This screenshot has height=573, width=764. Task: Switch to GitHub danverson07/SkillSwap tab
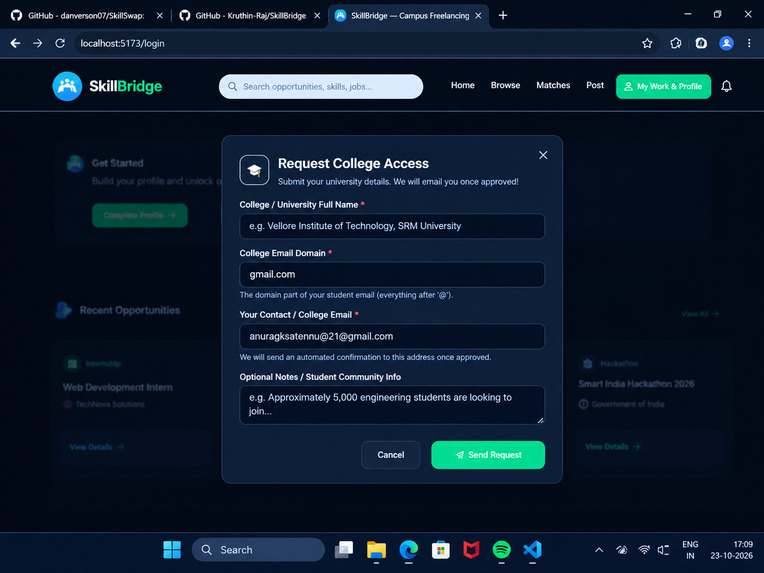pyautogui.click(x=87, y=16)
